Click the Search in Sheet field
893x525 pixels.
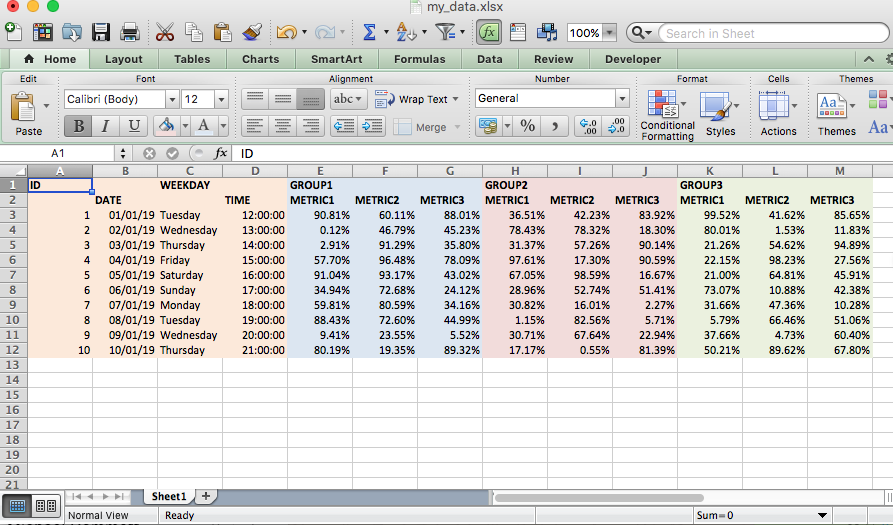tap(773, 33)
